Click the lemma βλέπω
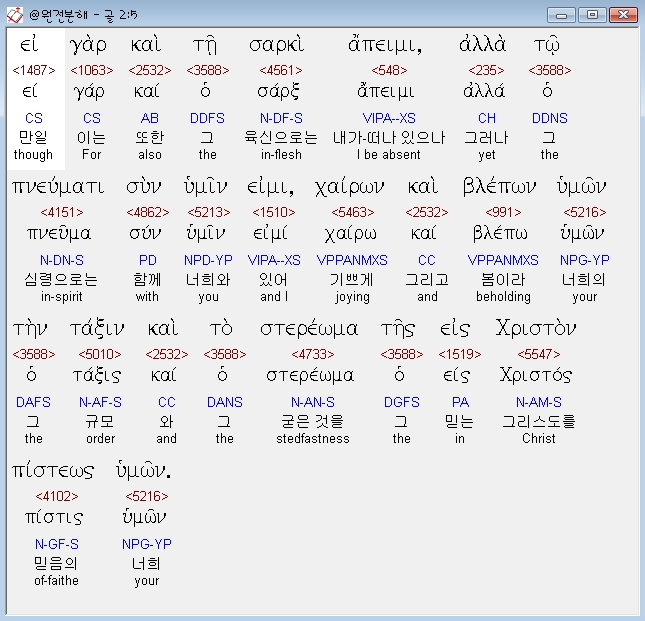Screen dimensions: 645x621 click(500, 233)
